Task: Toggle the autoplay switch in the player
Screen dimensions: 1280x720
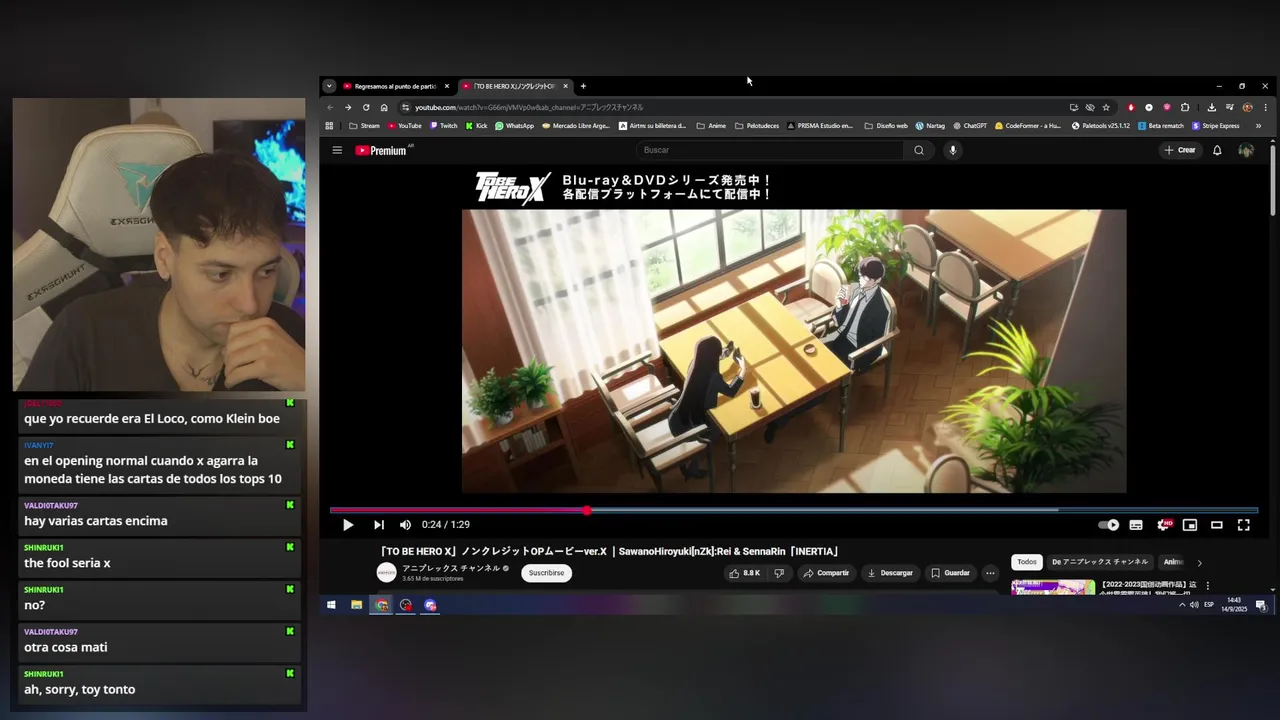Action: tap(1109, 525)
